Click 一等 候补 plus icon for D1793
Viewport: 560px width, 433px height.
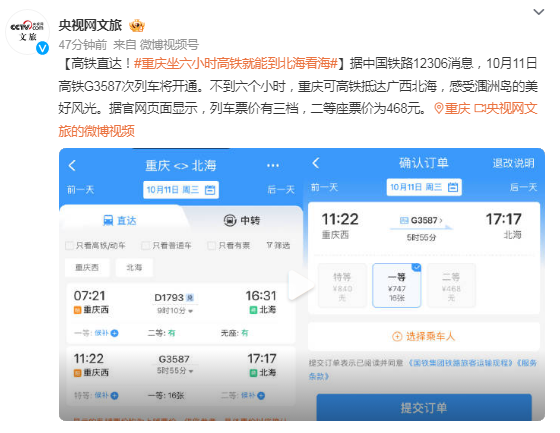click(114, 333)
